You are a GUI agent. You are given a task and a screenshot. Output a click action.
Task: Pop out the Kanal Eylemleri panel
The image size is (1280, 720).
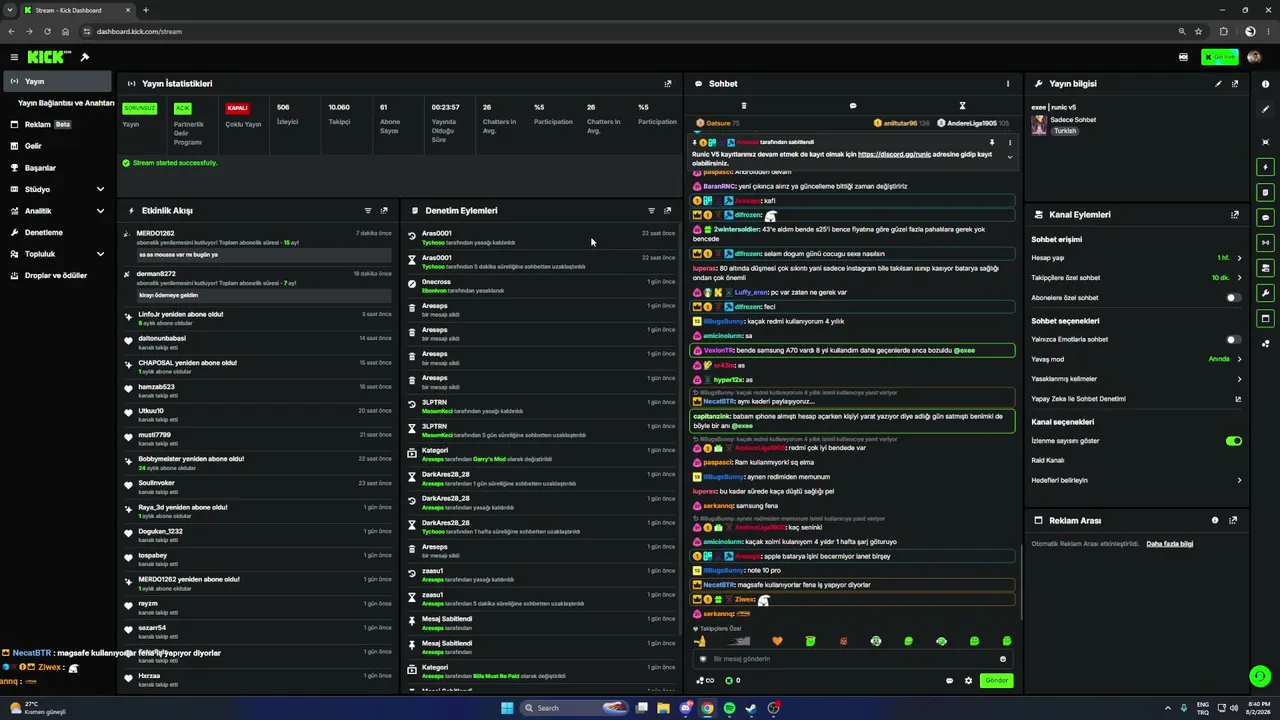coord(1234,215)
